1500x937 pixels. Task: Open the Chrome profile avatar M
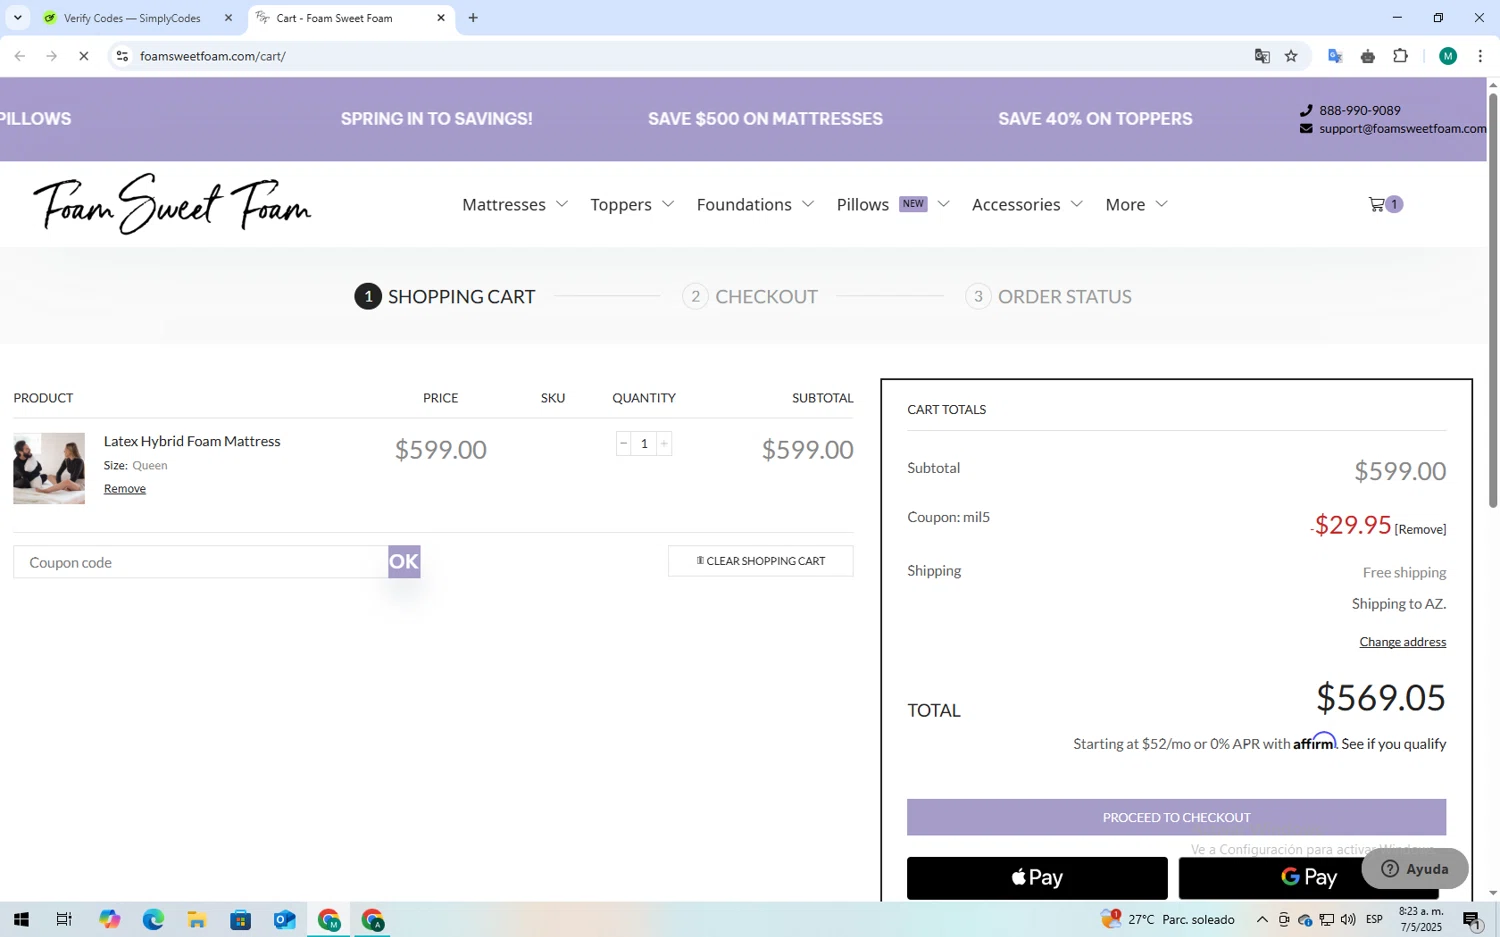[1448, 56]
